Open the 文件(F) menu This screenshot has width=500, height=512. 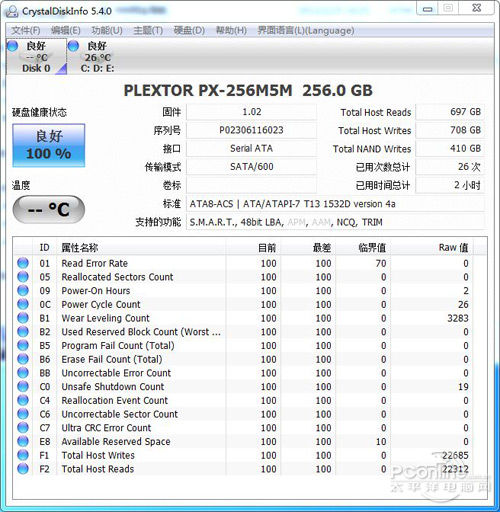[x=26, y=31]
